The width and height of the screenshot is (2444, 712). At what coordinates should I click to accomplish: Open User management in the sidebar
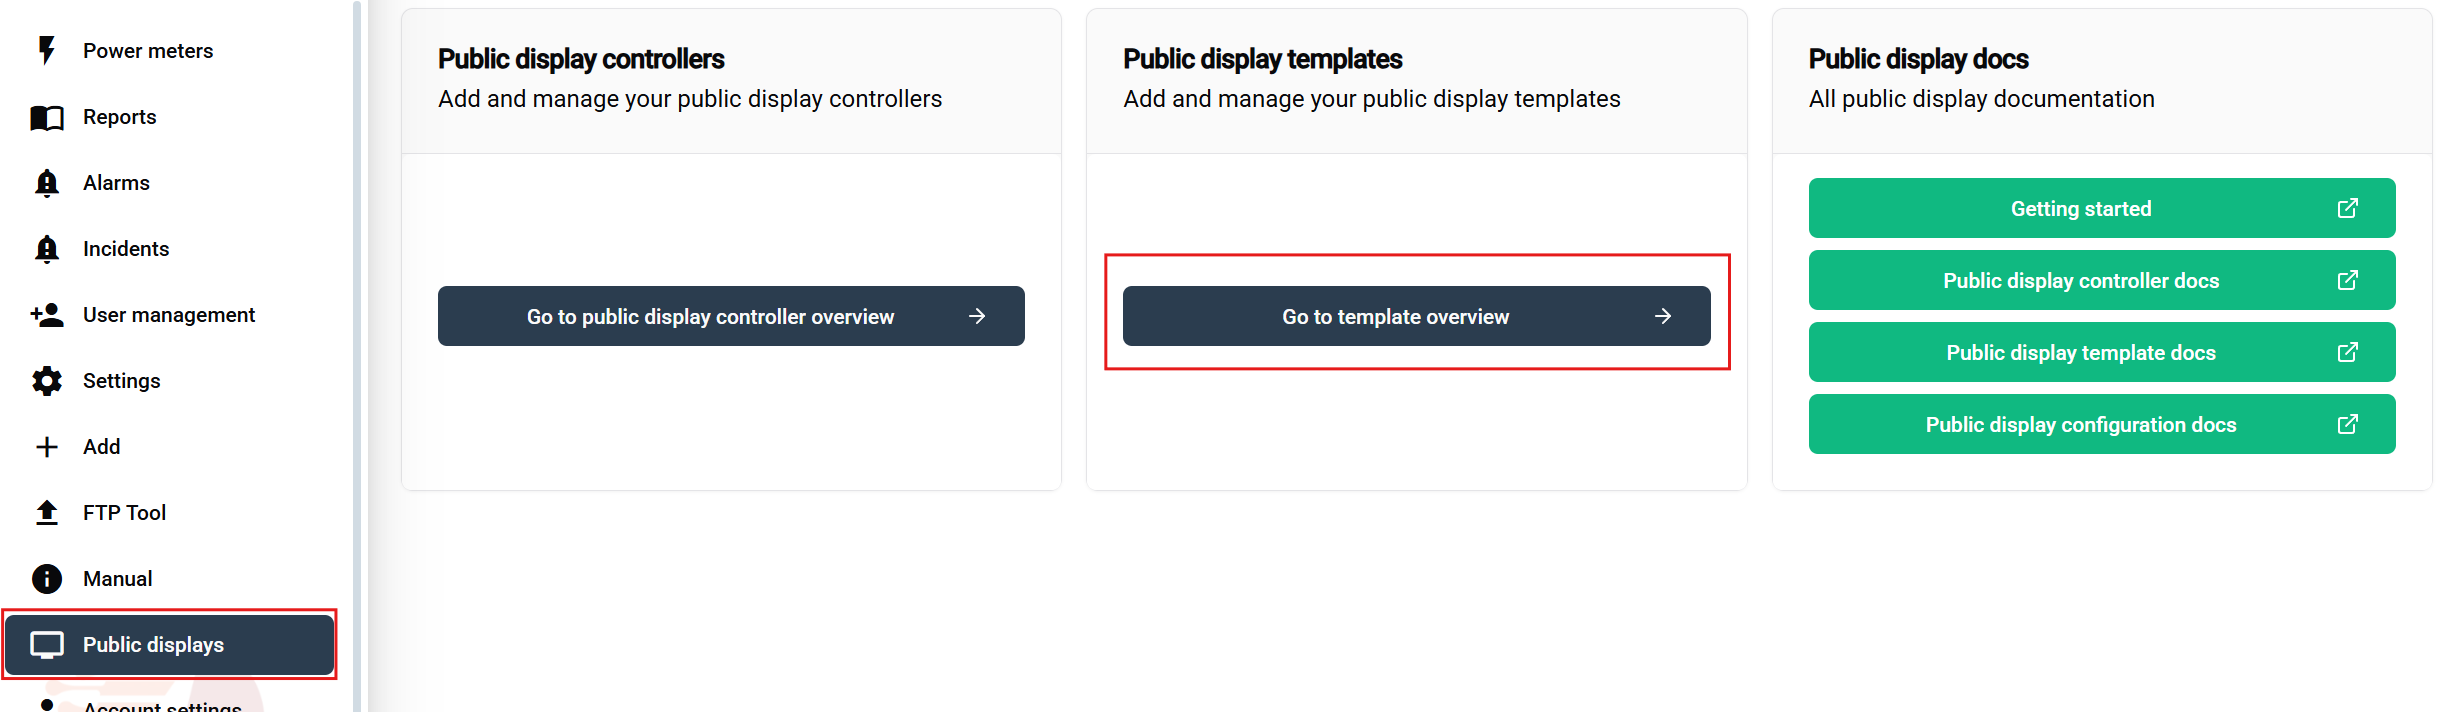click(169, 315)
